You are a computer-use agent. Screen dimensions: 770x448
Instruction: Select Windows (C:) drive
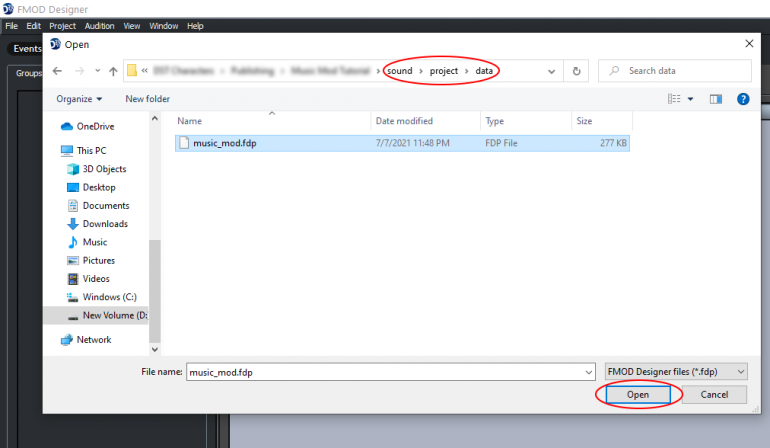point(102,297)
